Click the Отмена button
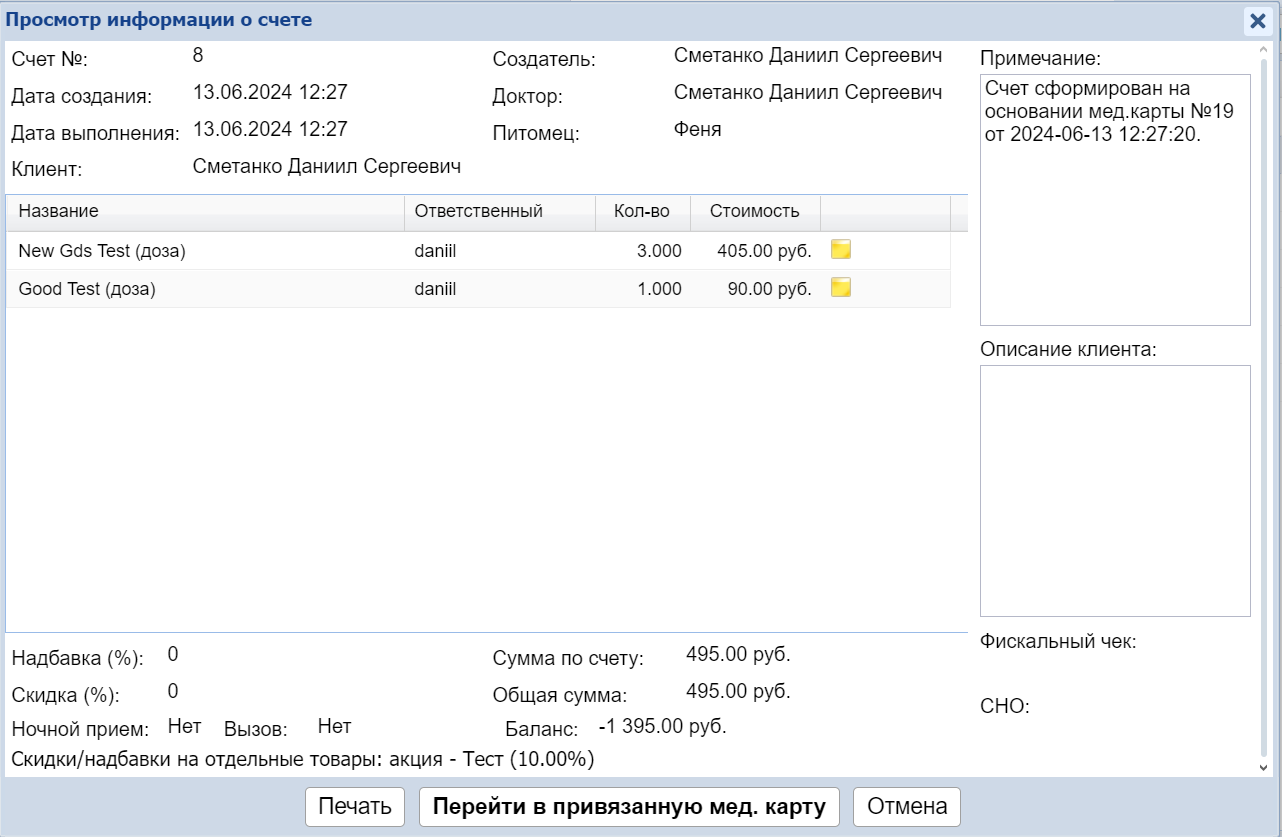 906,807
